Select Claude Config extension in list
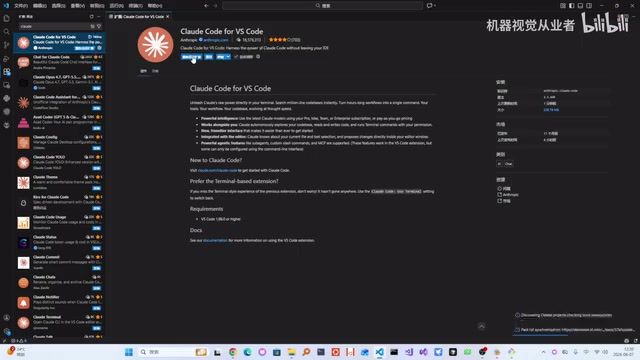 (59, 142)
